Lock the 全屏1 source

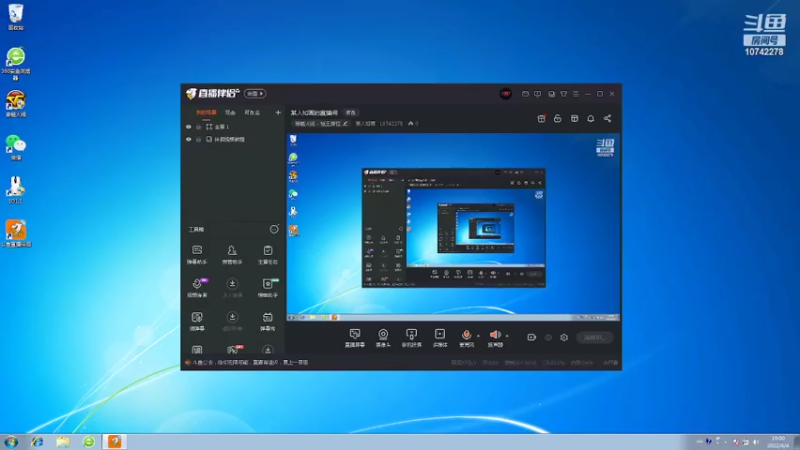click(198, 127)
